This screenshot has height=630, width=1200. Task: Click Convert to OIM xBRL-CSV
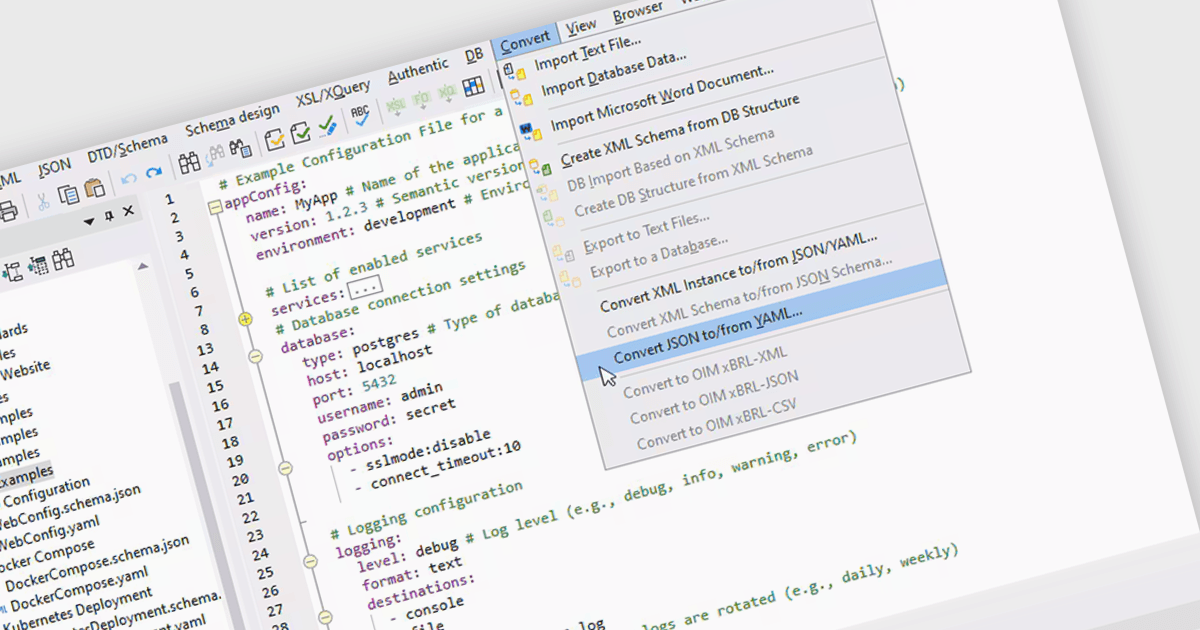[x=718, y=423]
